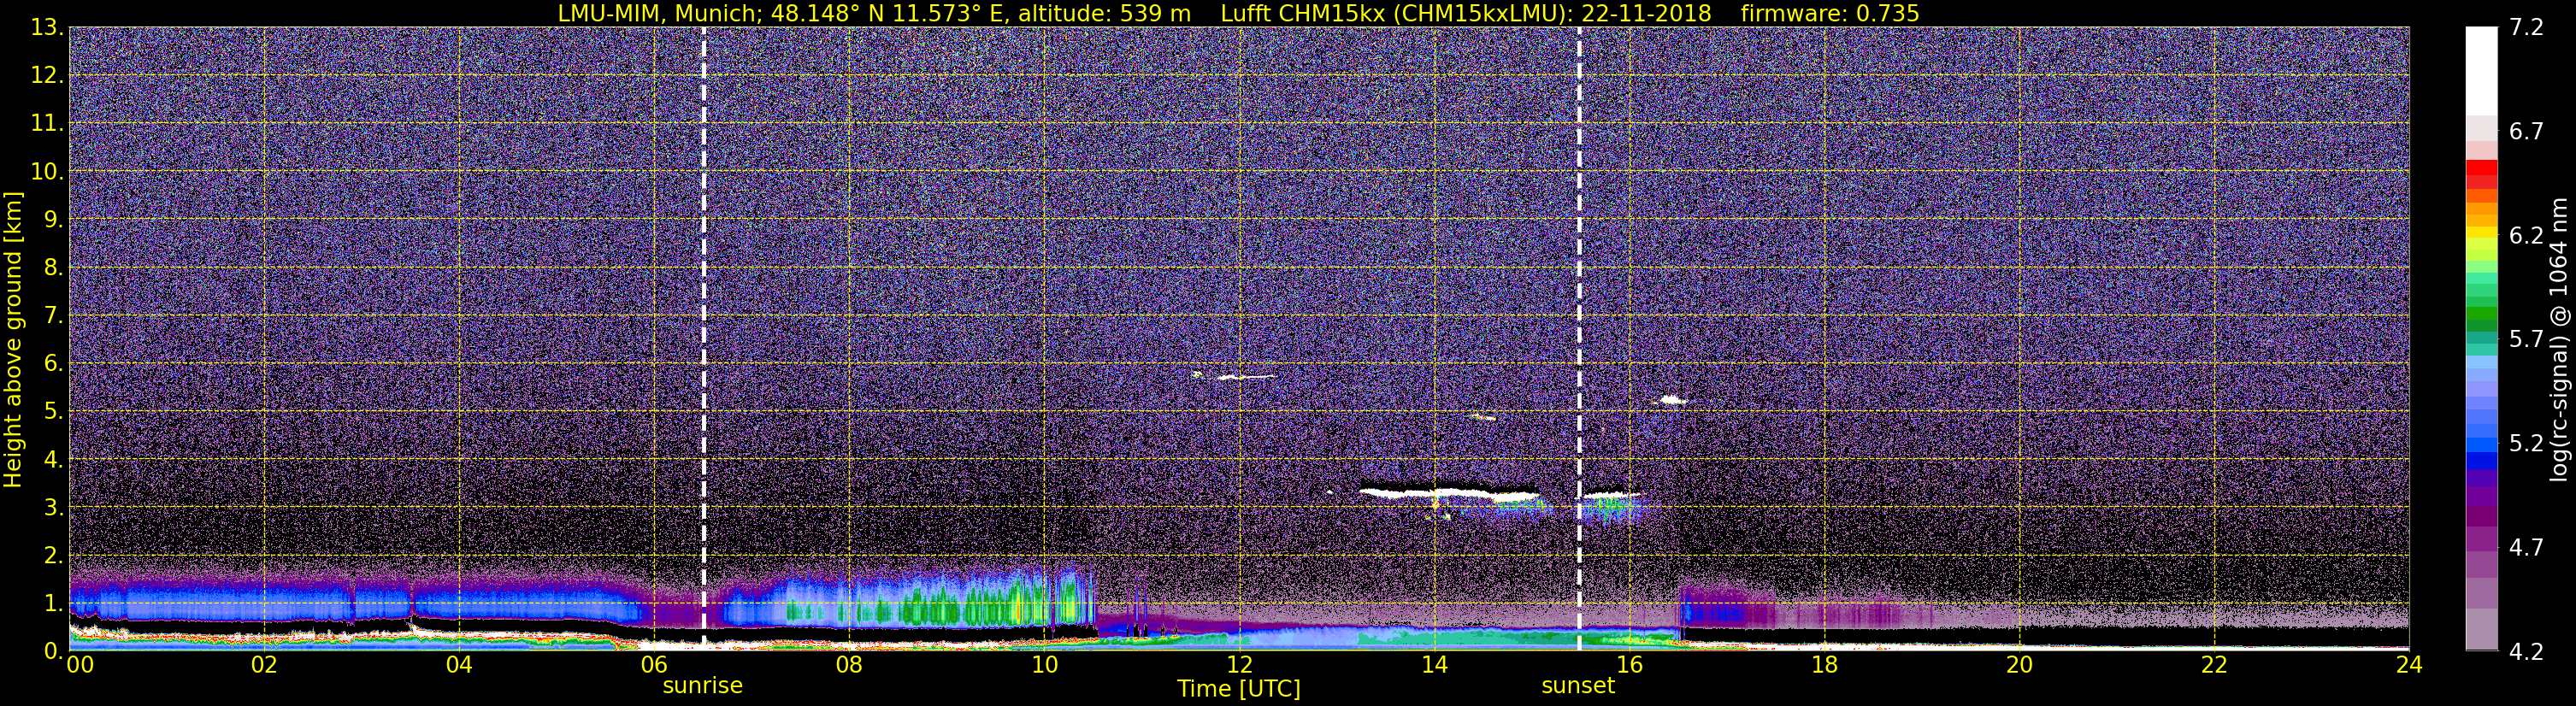Click the y-axis tick label '2.'
2576x706 pixels.
click(53, 556)
